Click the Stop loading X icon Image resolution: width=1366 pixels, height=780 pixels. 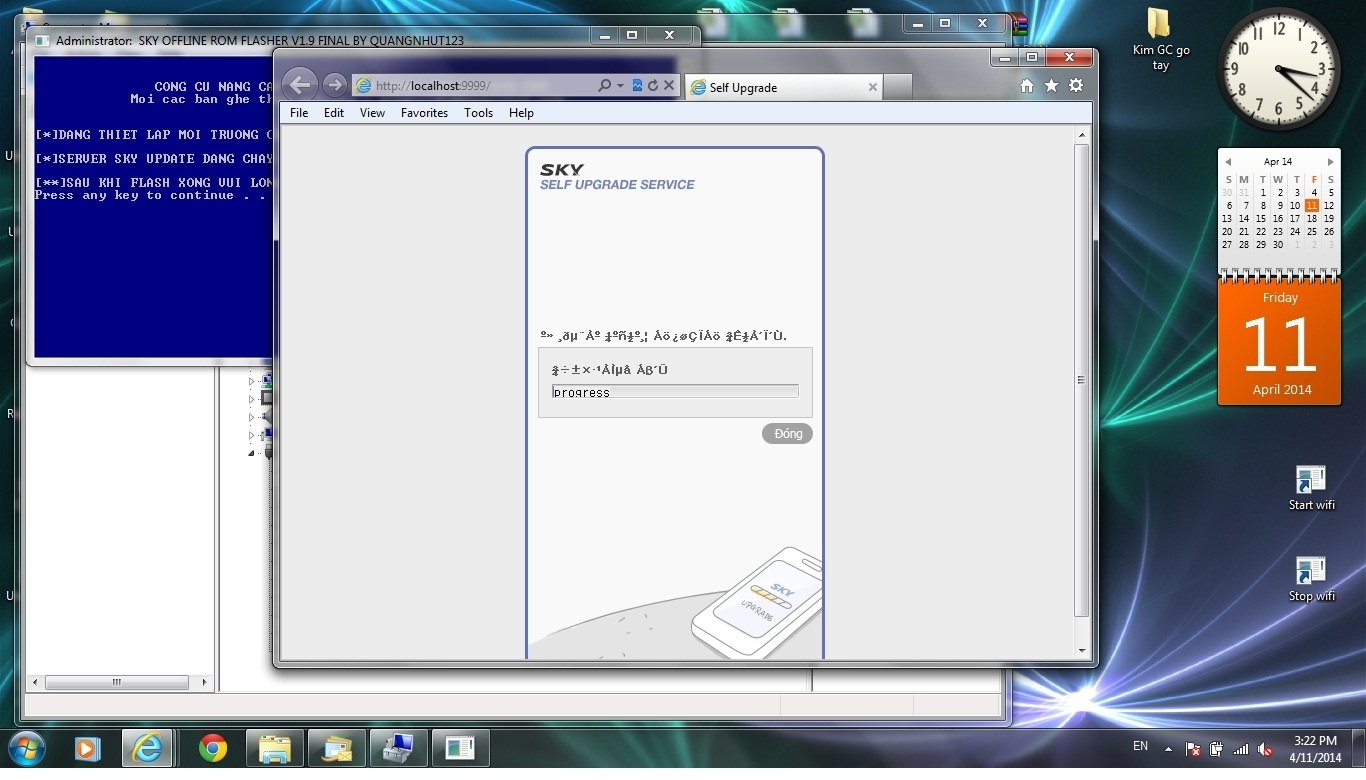pos(669,86)
